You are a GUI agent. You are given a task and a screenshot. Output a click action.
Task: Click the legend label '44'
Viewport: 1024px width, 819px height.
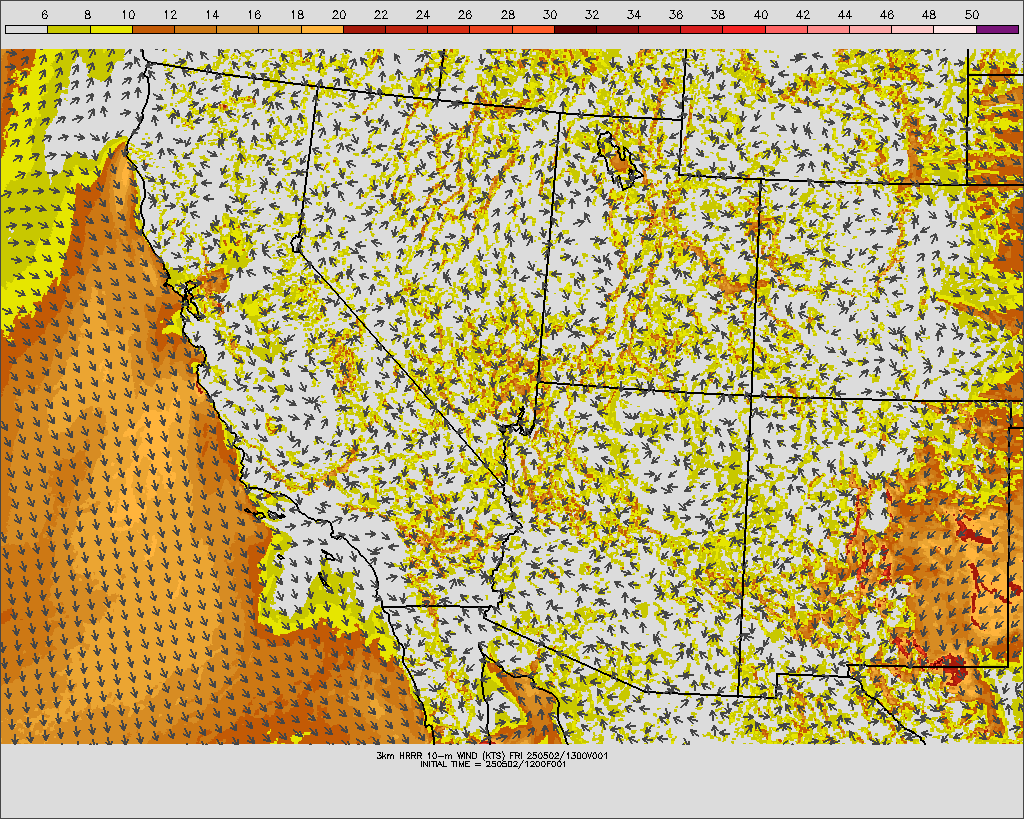[x=845, y=14]
